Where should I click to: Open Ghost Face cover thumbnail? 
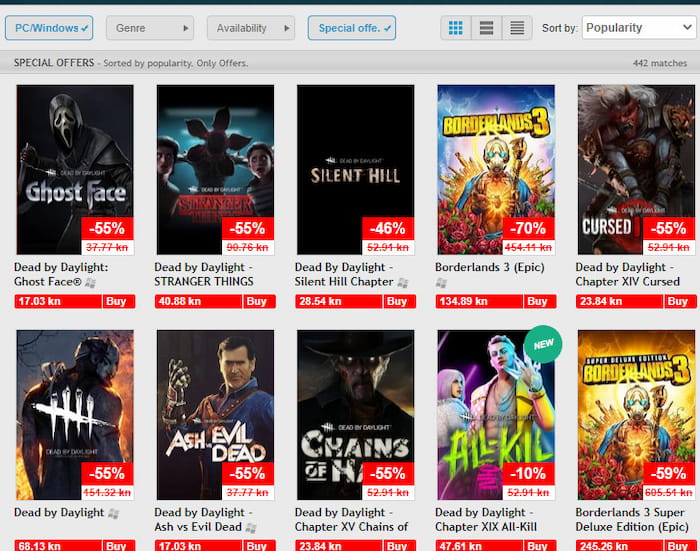point(75,170)
